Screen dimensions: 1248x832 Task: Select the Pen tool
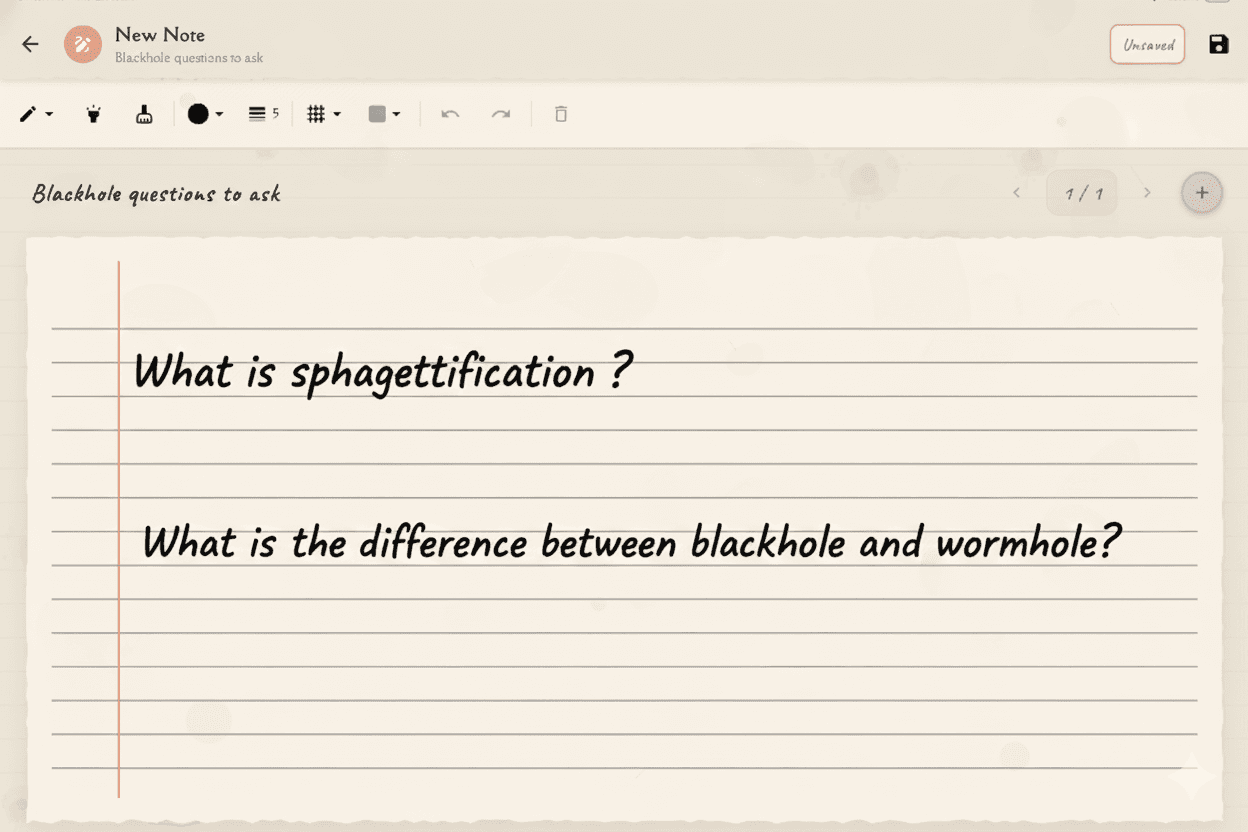(27, 114)
